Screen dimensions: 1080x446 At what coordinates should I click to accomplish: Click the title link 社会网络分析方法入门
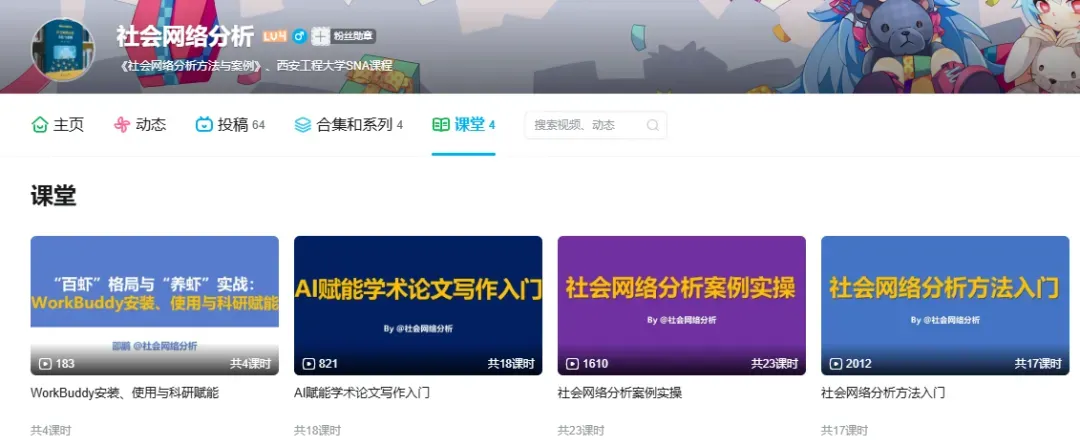click(x=883, y=394)
